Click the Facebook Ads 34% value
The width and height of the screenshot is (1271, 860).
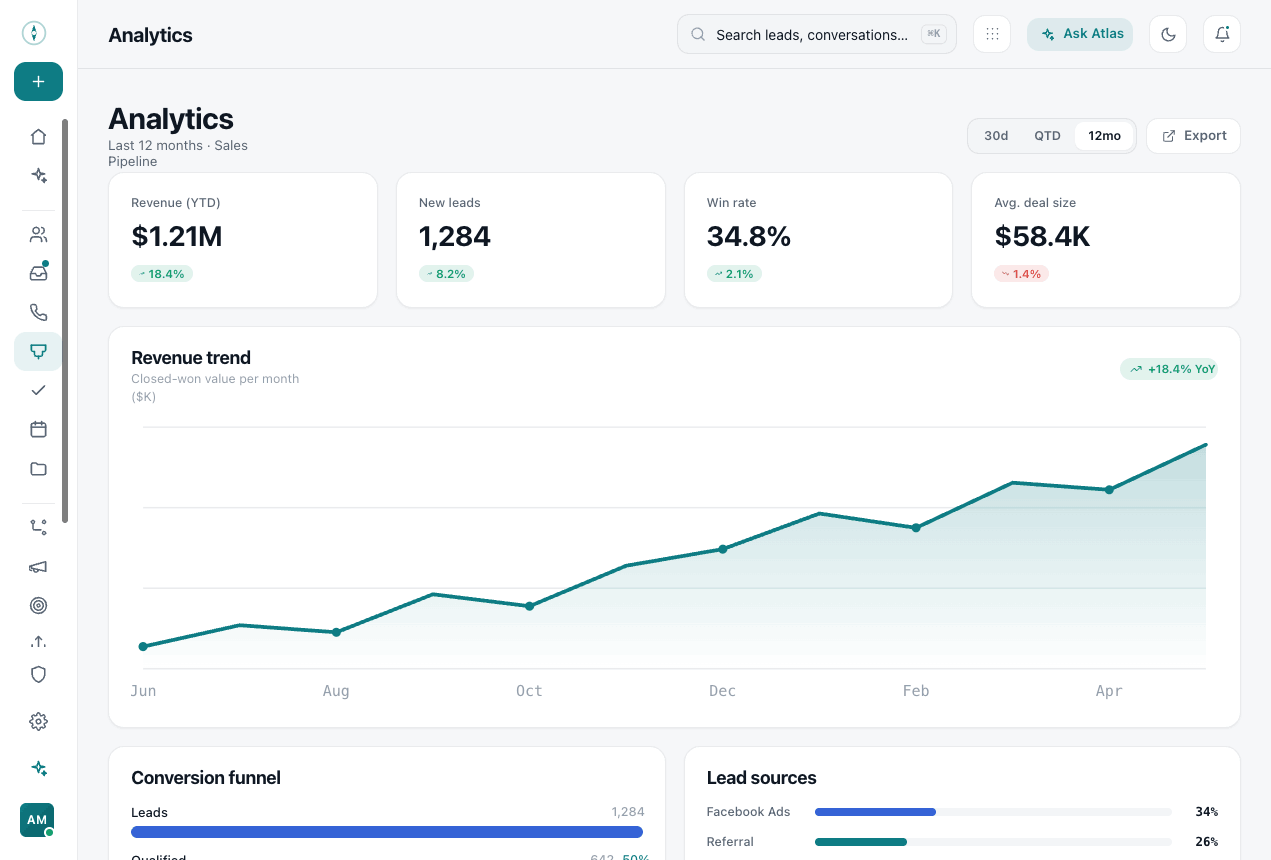(1207, 812)
